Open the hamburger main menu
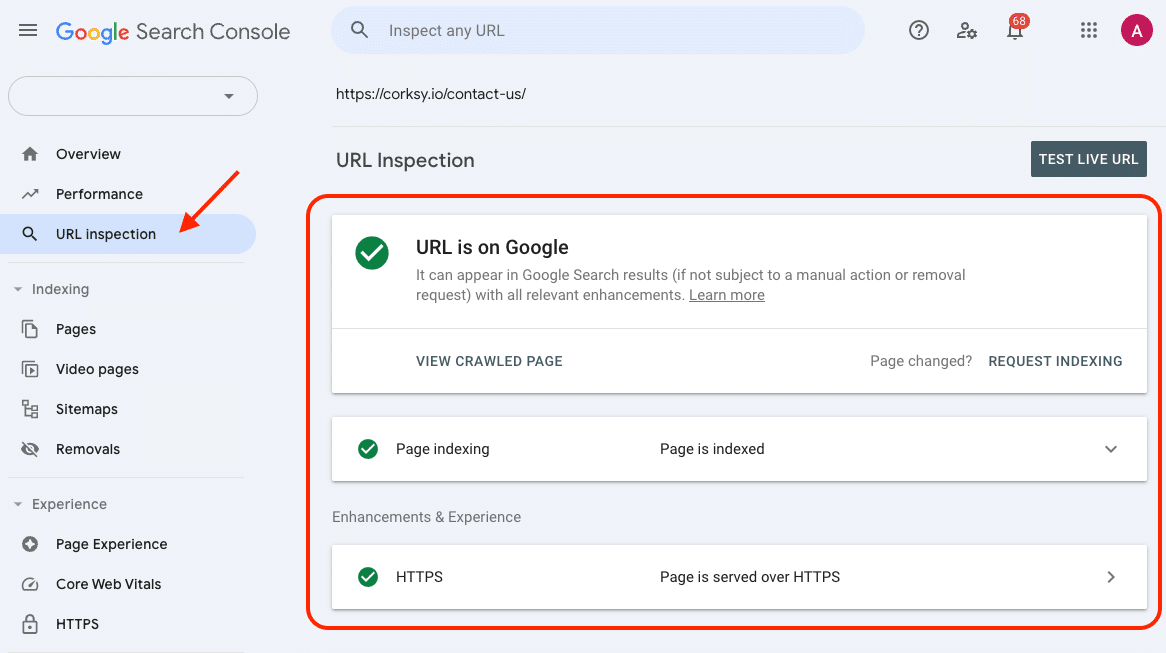 click(28, 31)
